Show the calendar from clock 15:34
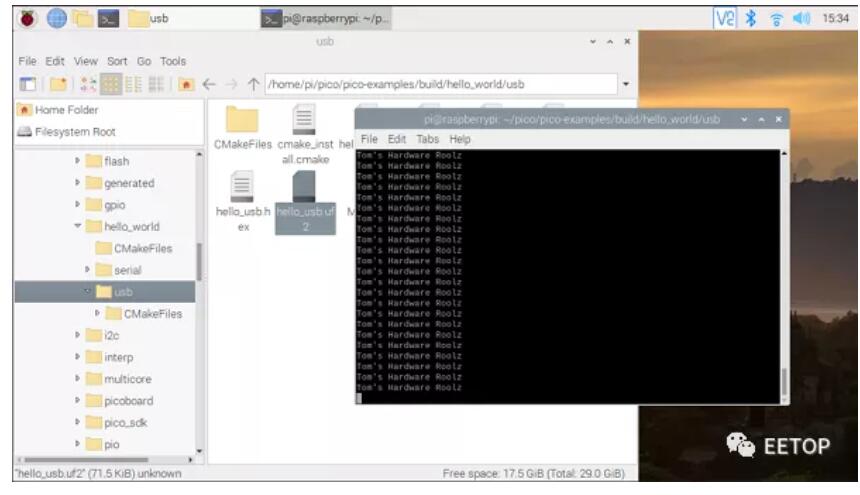 pos(835,19)
